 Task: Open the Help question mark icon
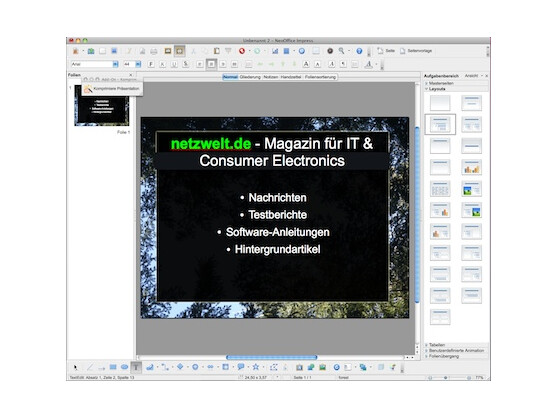(359, 51)
